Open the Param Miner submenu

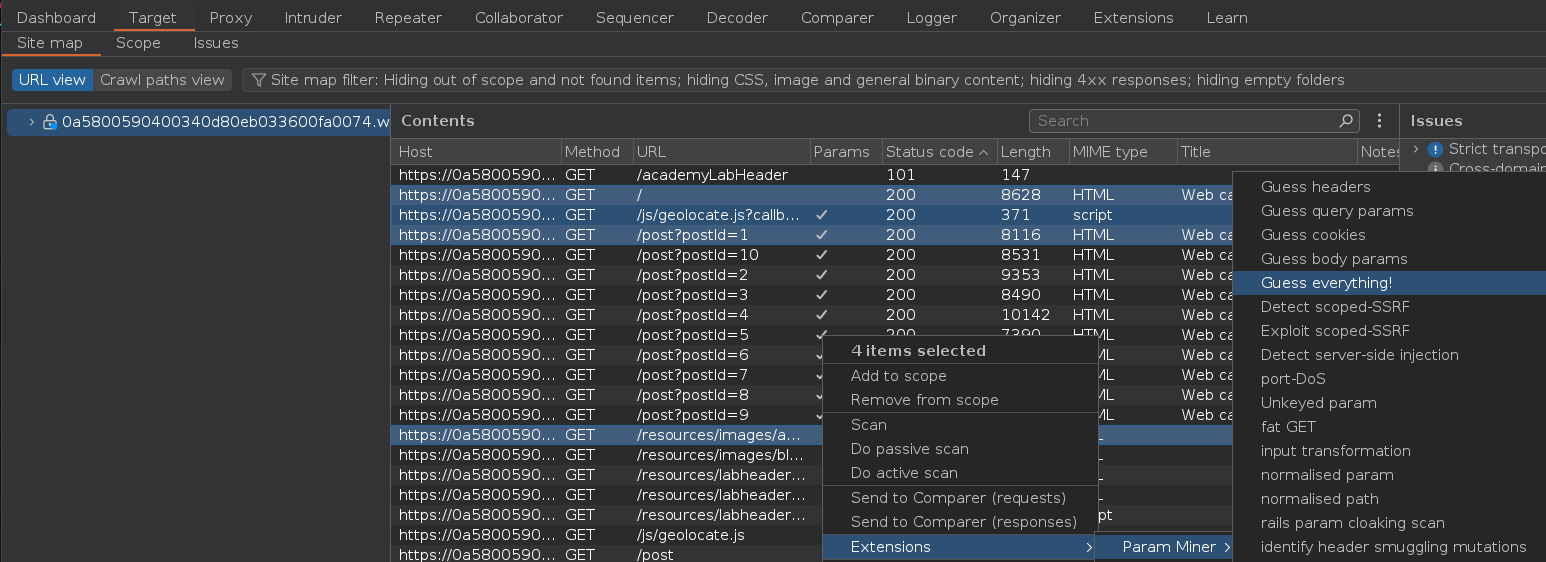pos(1168,547)
